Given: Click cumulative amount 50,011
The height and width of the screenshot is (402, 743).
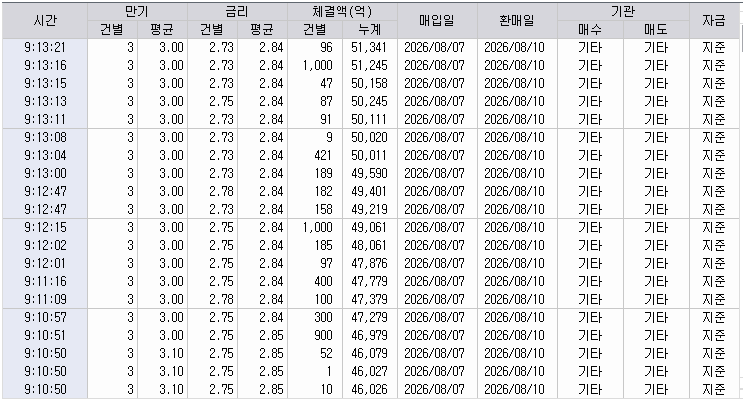Looking at the screenshot, I should click(x=369, y=155).
